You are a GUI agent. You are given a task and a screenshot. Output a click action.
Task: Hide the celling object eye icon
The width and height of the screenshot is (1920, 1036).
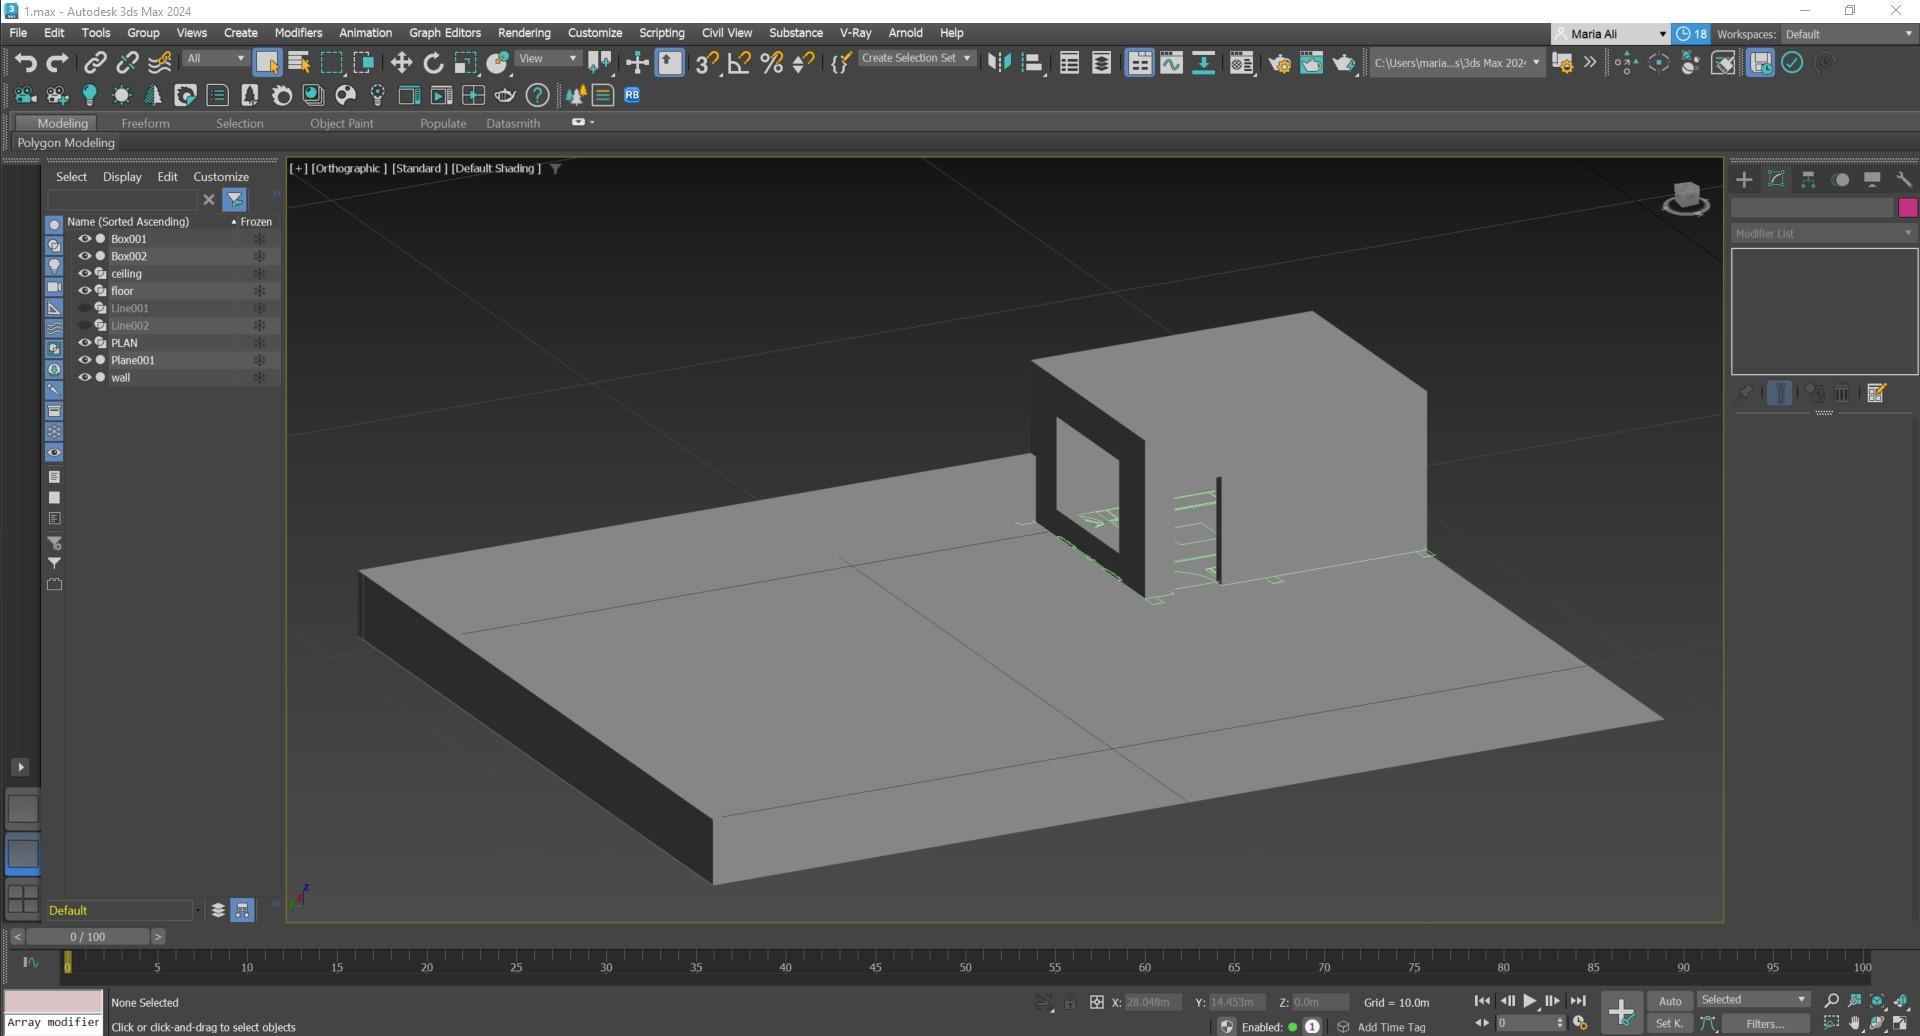coord(85,273)
